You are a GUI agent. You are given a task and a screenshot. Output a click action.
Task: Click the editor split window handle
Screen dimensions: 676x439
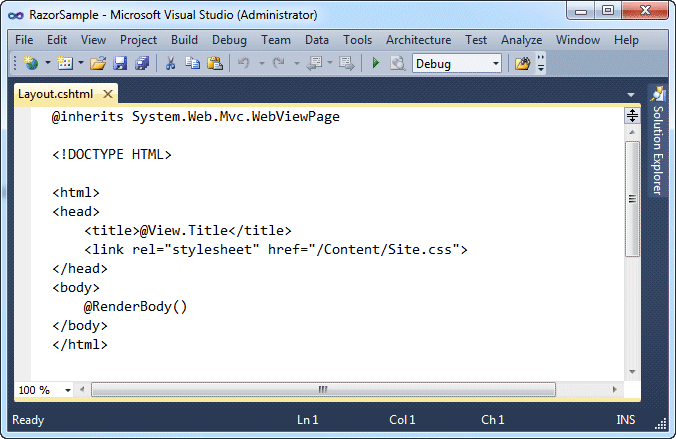click(632, 116)
